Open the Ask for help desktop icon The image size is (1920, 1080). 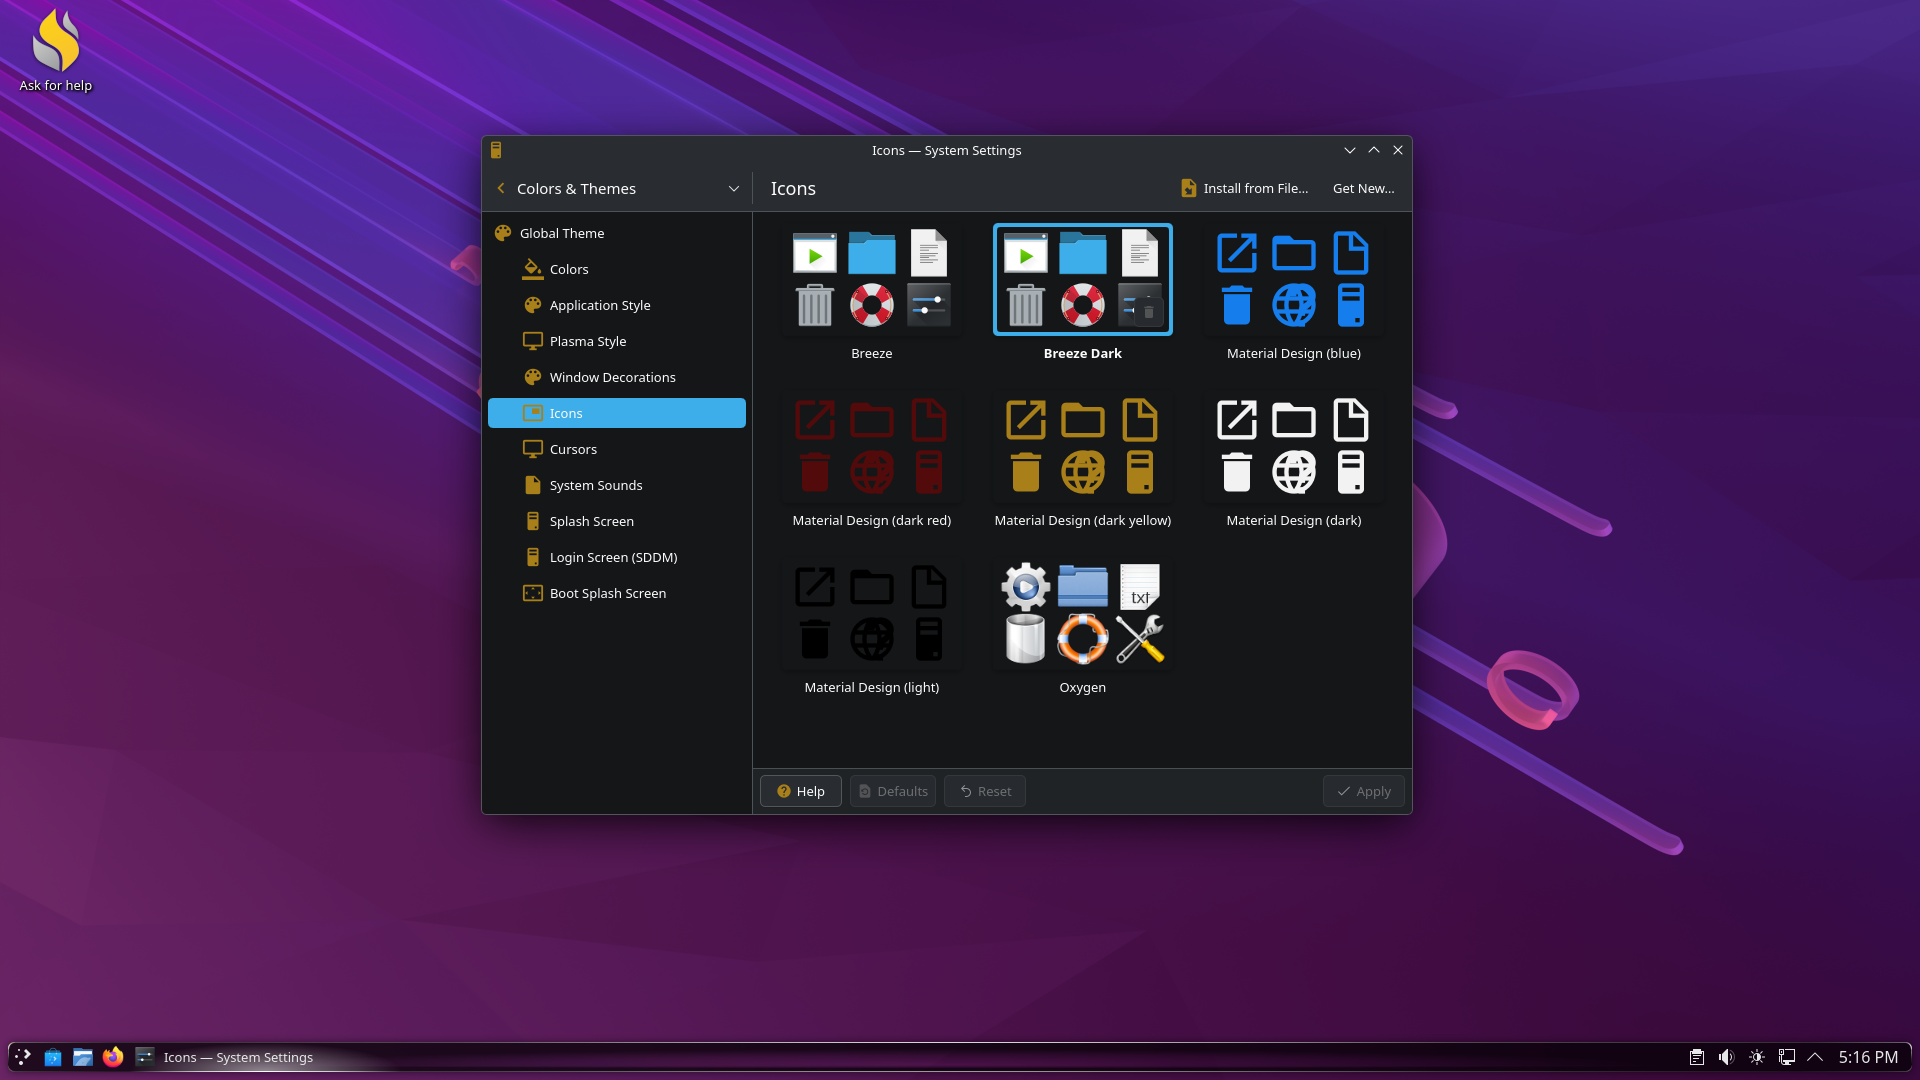[x=56, y=52]
